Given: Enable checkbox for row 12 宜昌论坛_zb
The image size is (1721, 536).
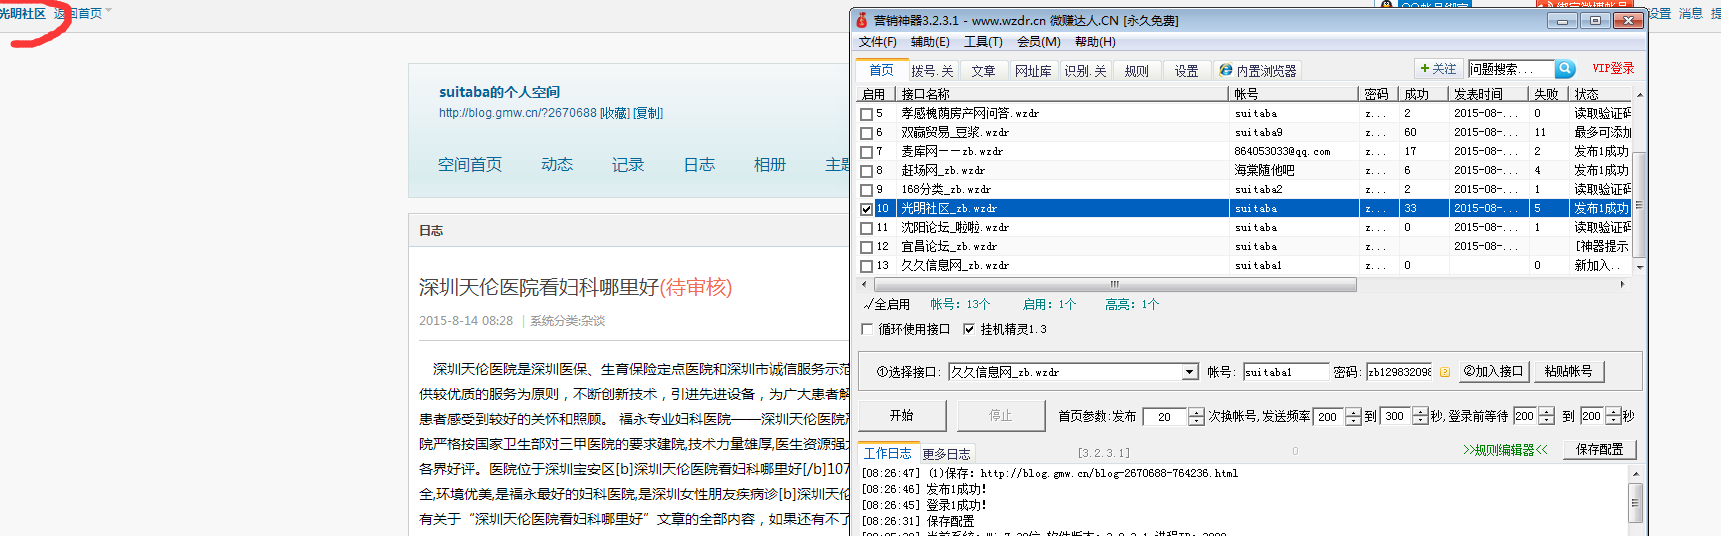Looking at the screenshot, I should pos(866,247).
